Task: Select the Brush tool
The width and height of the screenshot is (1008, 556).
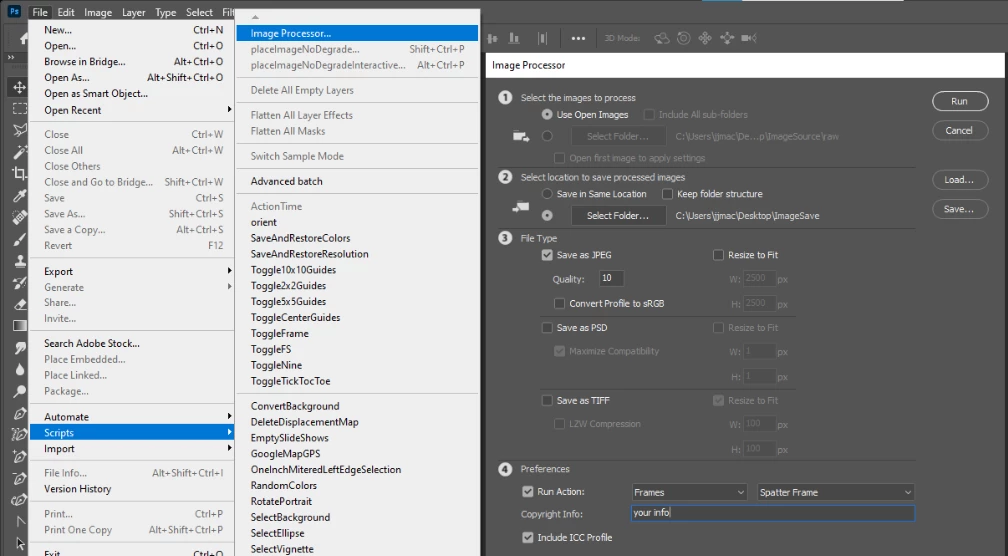Action: (x=19, y=239)
